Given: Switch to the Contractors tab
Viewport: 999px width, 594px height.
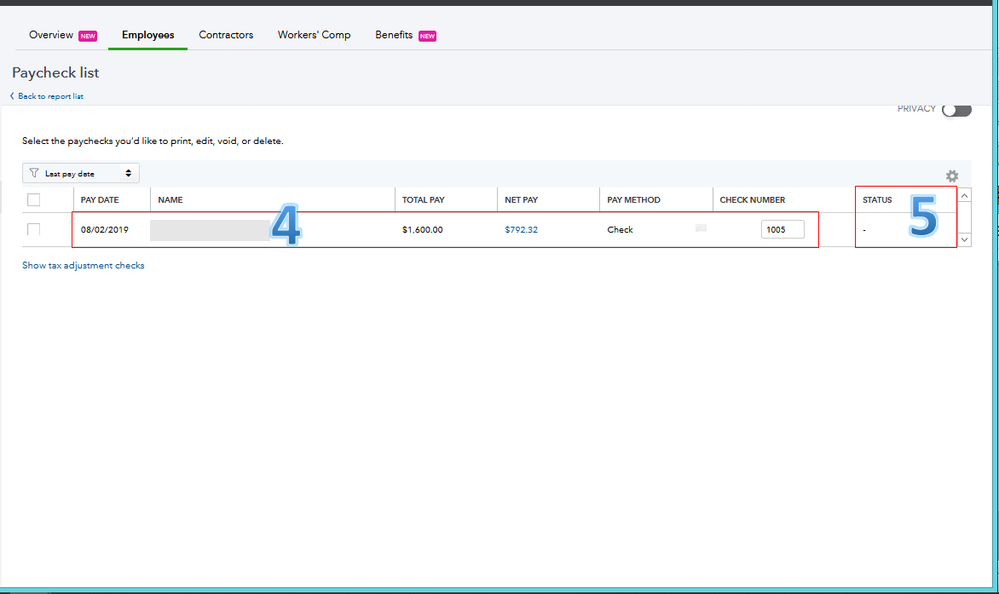Looking at the screenshot, I should [x=226, y=35].
